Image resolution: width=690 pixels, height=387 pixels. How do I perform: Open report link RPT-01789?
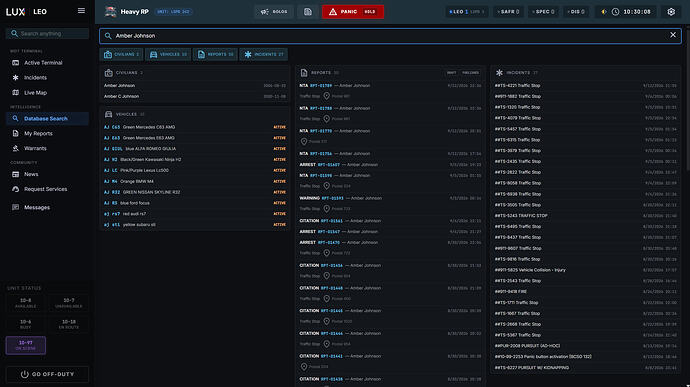pyautogui.click(x=321, y=86)
